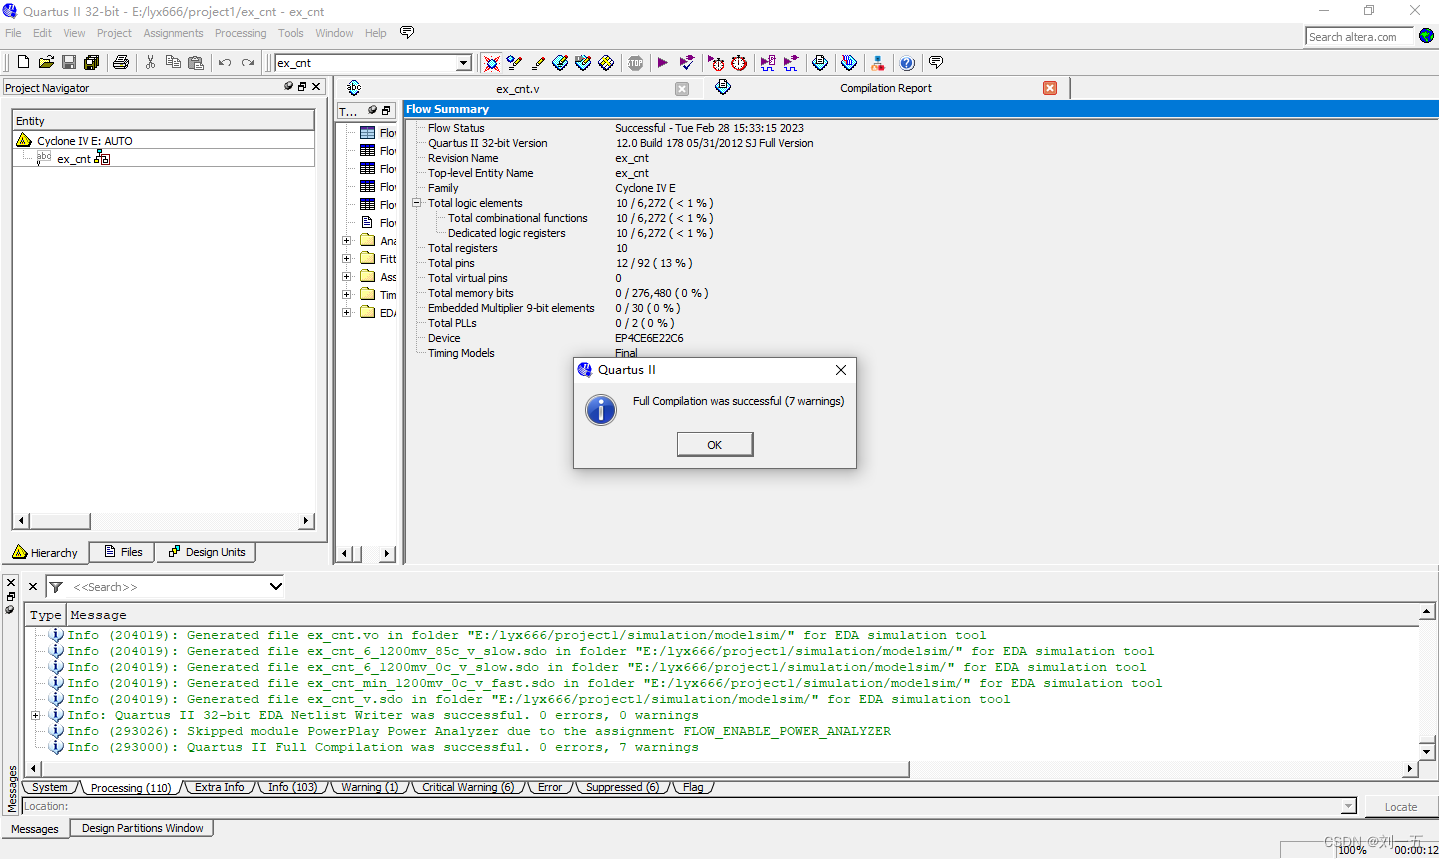The width and height of the screenshot is (1439, 859).
Task: Open the Assignment Editor toolbar icon
Action: click(x=515, y=63)
